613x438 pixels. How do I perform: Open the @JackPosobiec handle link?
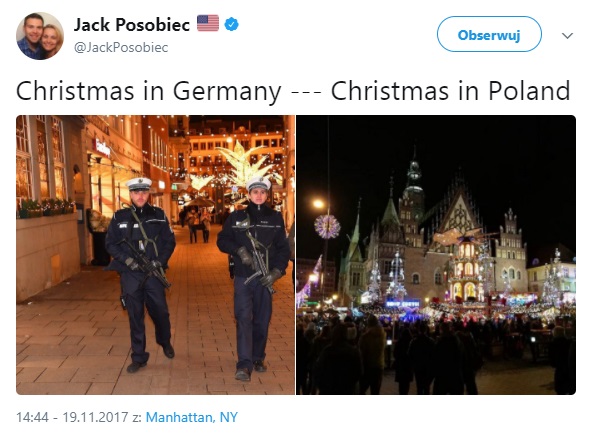click(x=121, y=47)
